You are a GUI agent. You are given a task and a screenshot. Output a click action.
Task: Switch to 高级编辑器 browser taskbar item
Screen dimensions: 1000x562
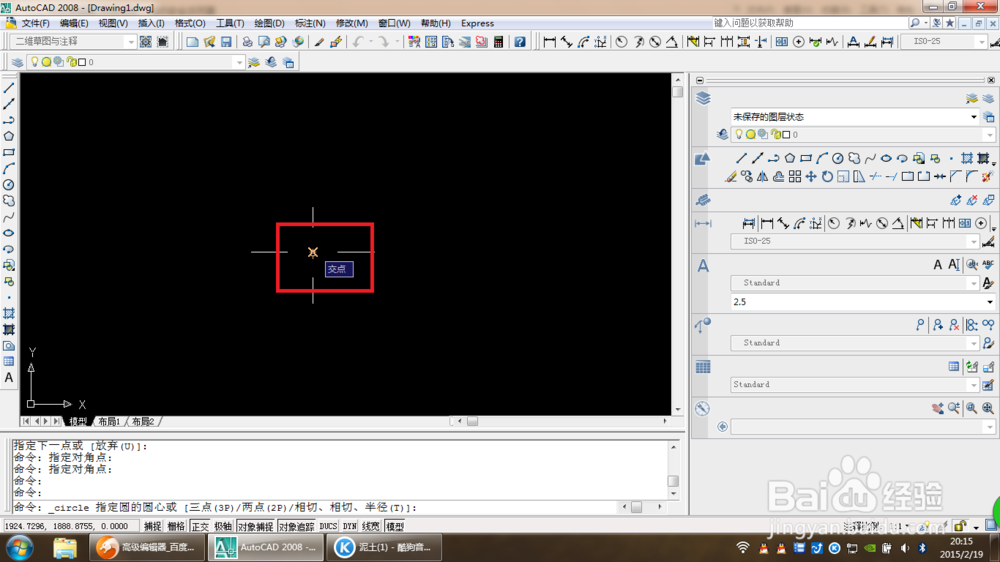(147, 547)
